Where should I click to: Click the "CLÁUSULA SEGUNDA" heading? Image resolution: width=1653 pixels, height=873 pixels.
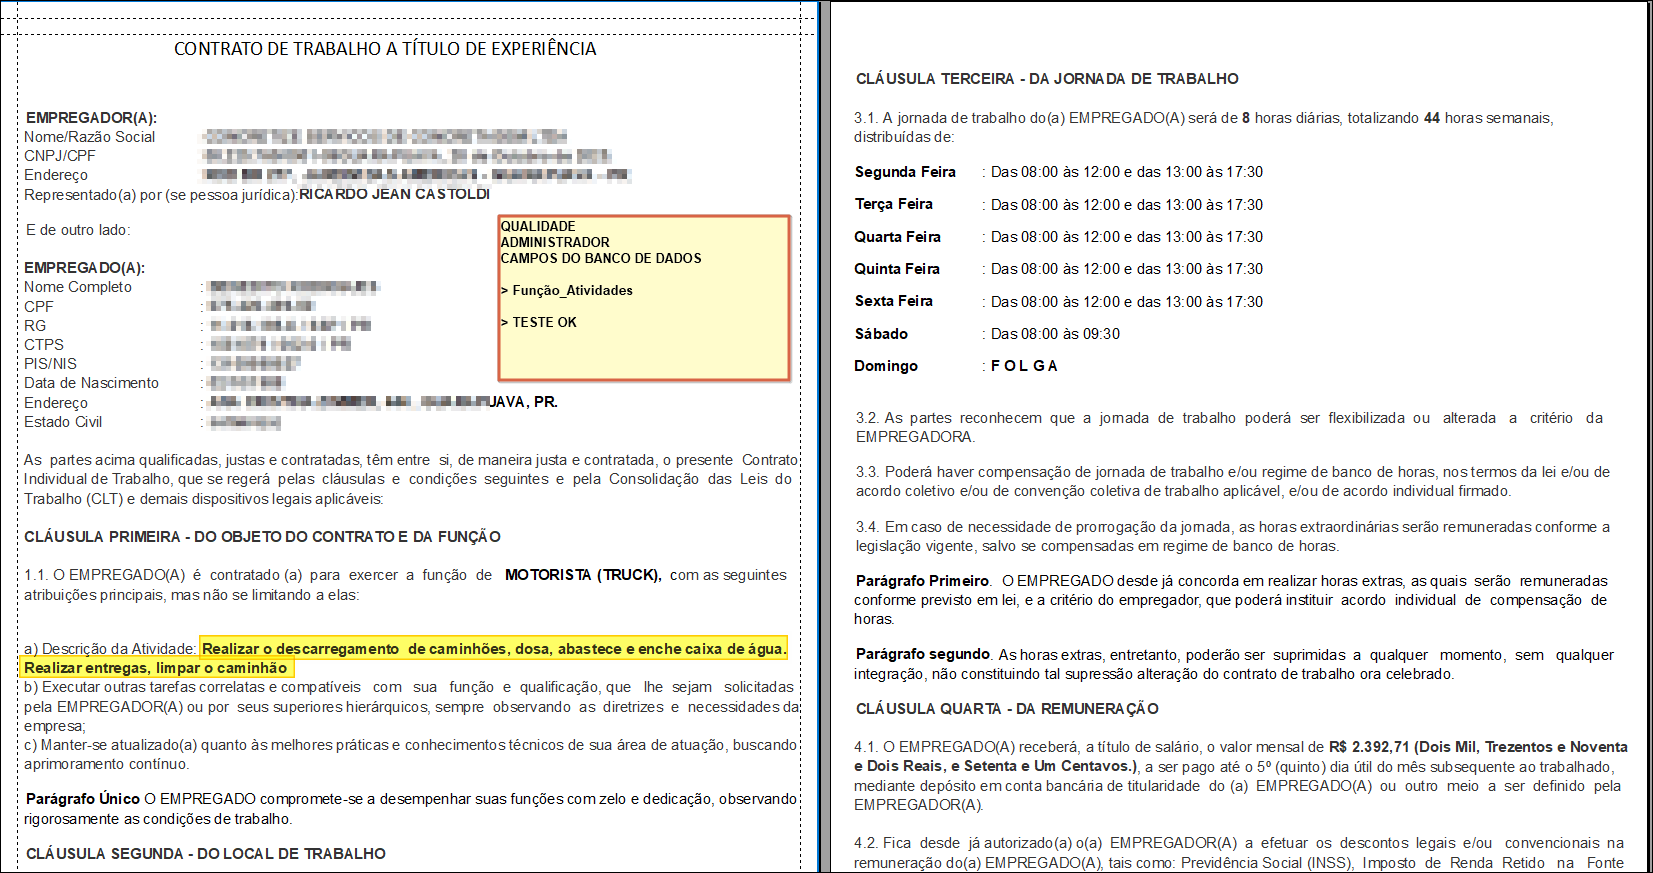(205, 854)
